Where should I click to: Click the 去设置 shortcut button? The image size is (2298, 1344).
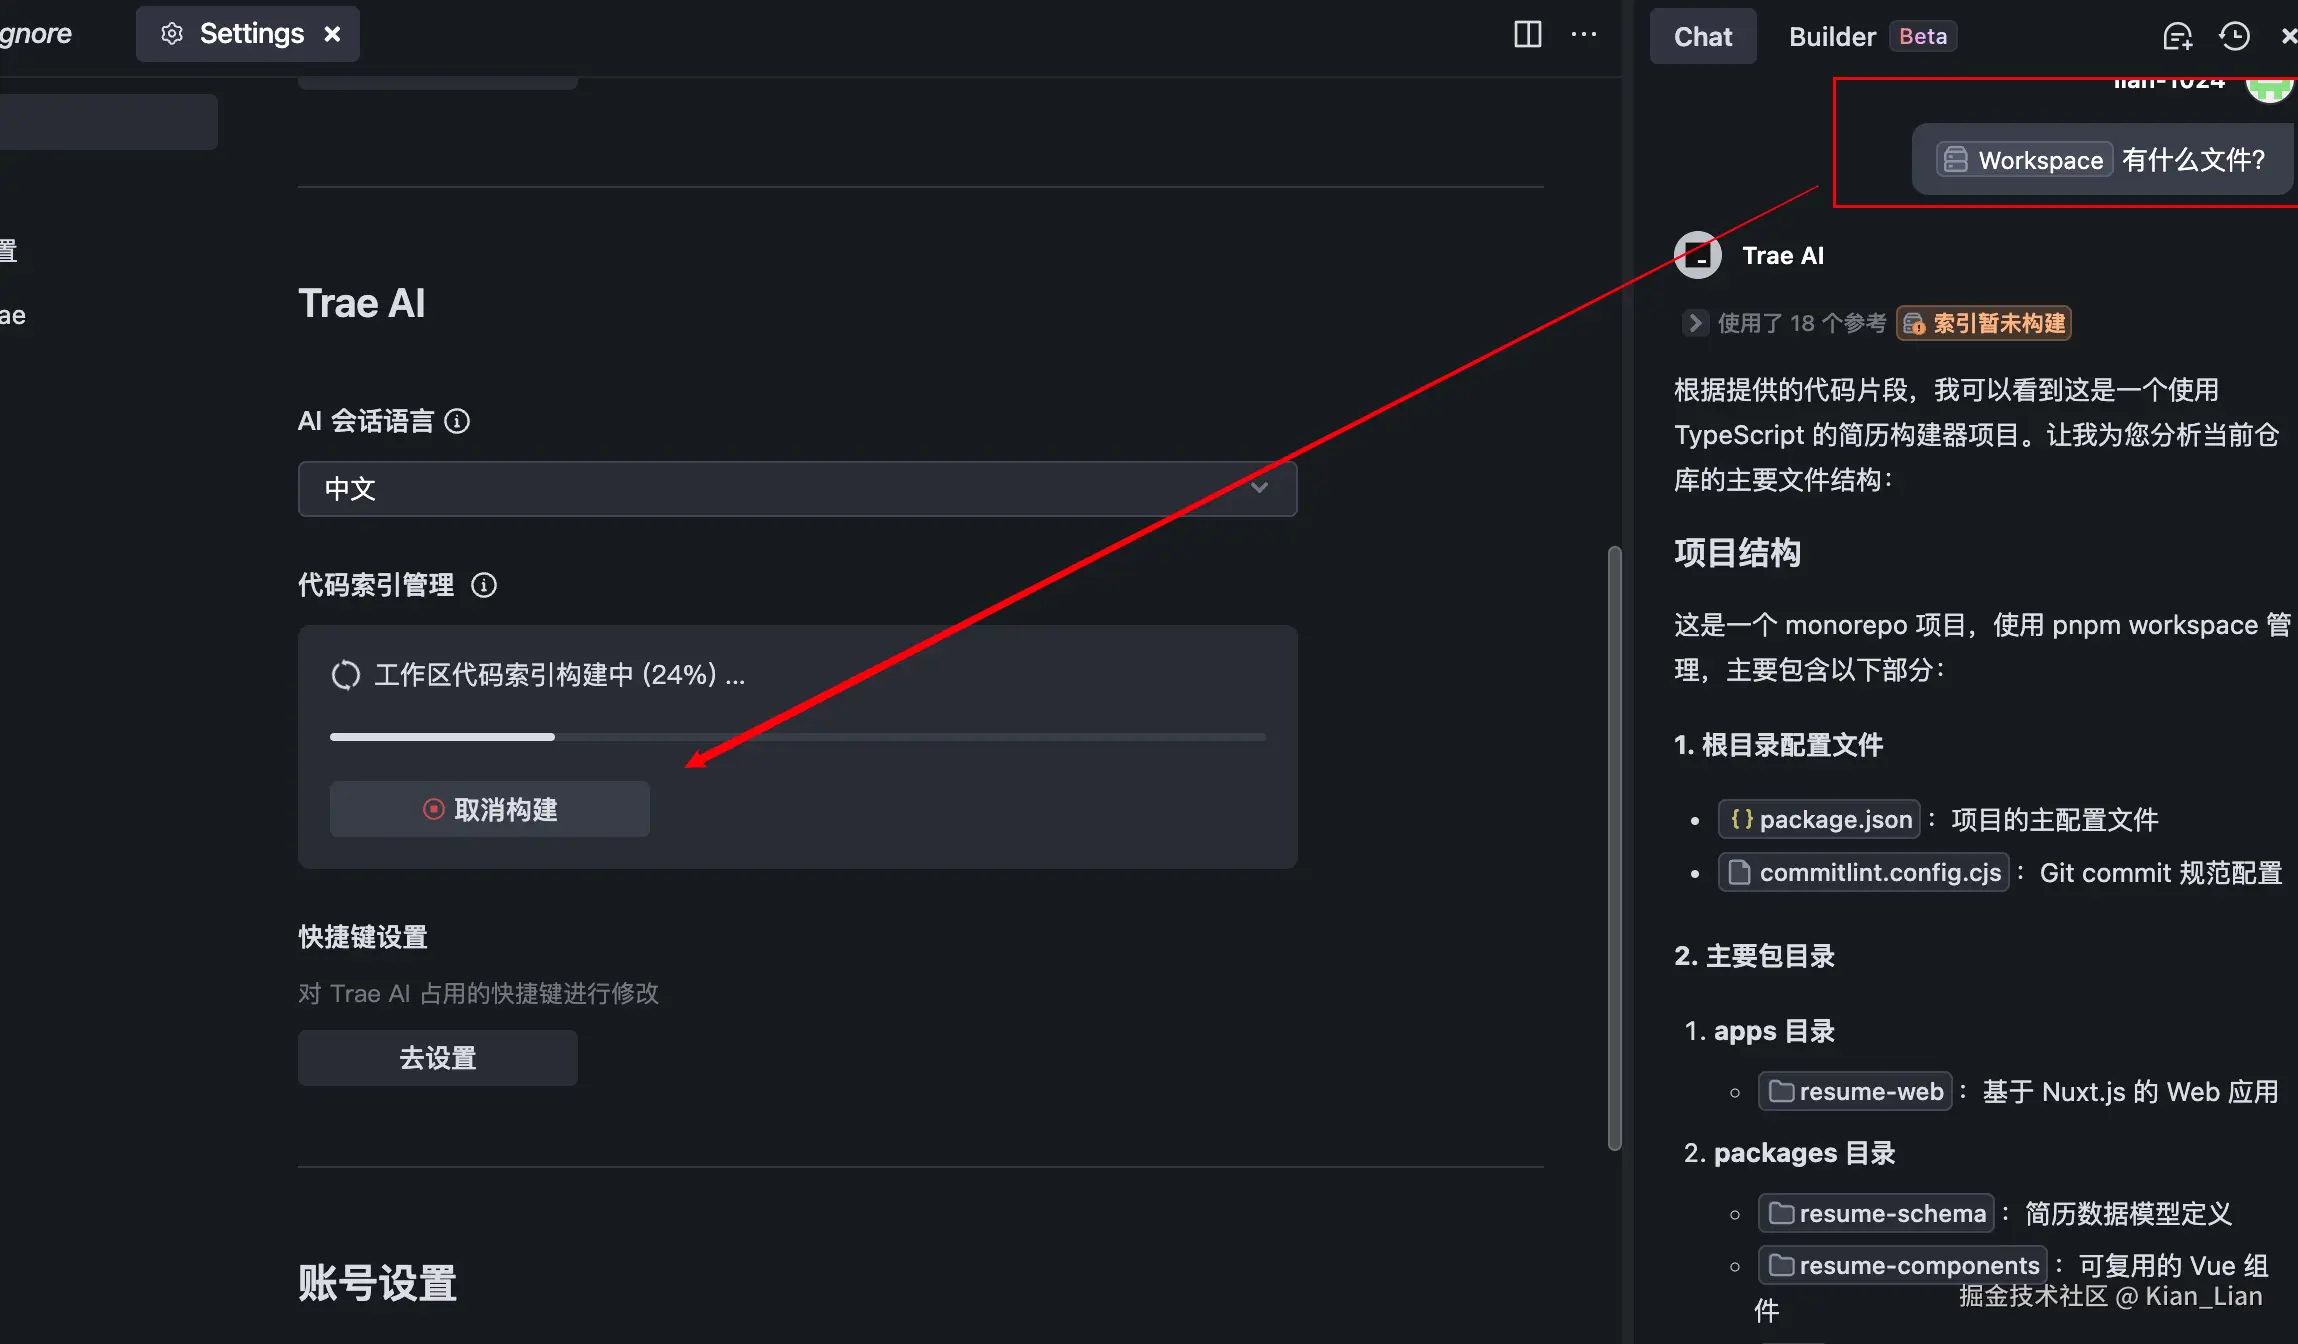438,1057
